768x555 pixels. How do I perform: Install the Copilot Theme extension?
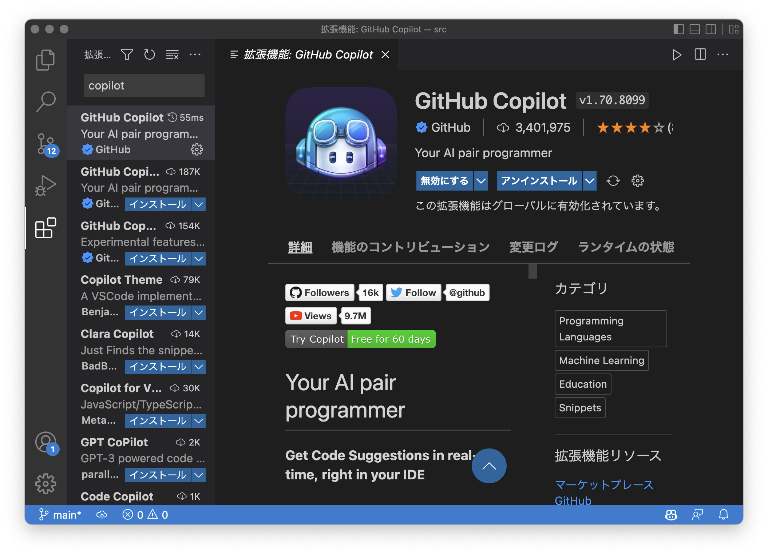[x=158, y=313]
